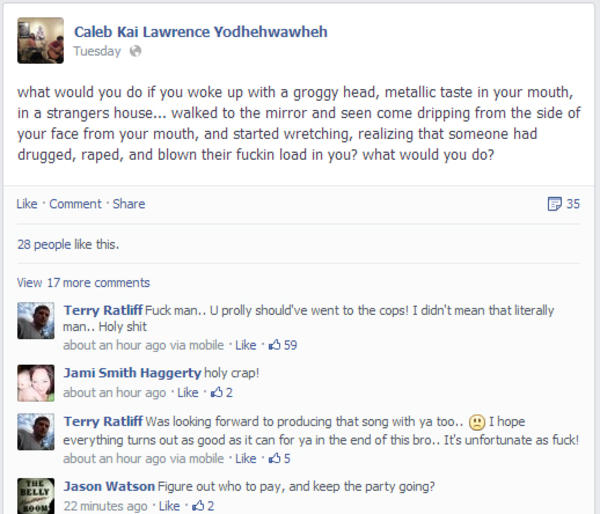Expand View 17 more comments
The width and height of the screenshot is (600, 514).
click(83, 282)
